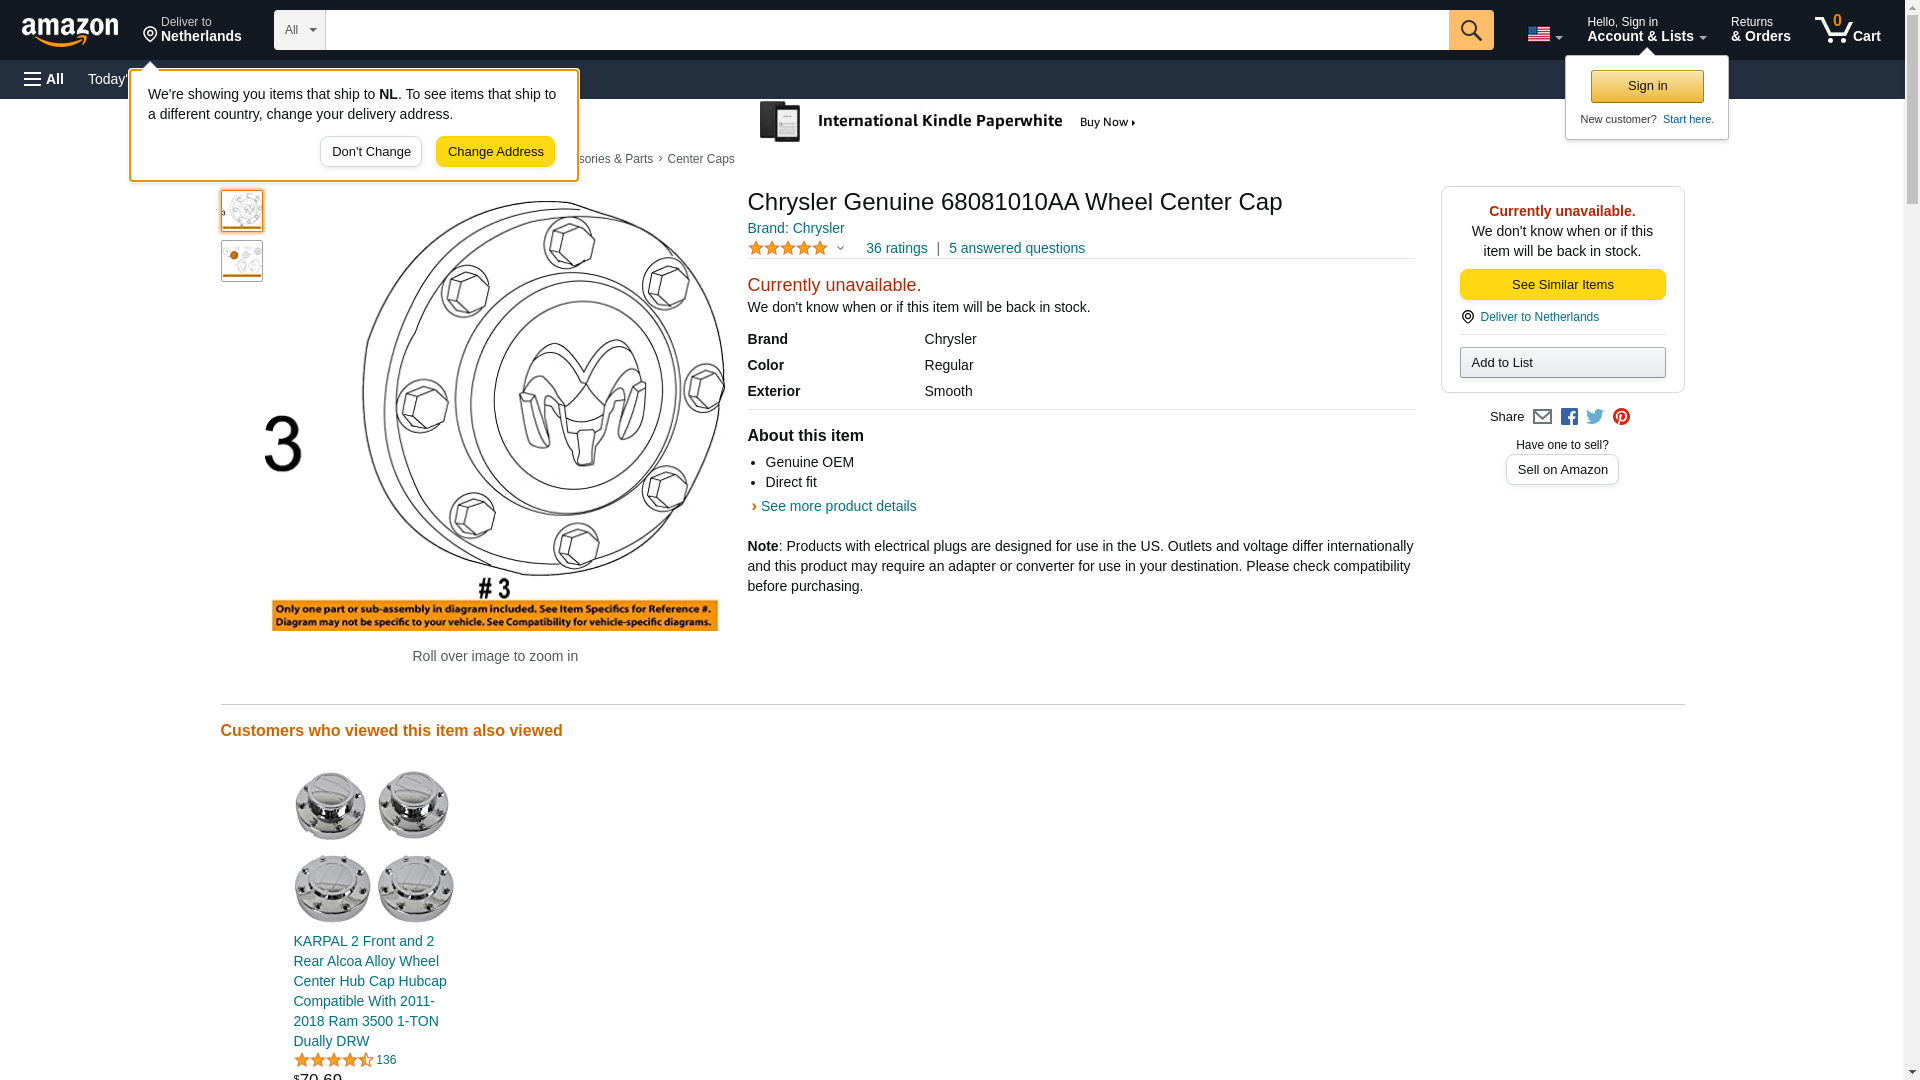This screenshot has width=1920, height=1080.
Task: Click the 5 answered questions link
Action: [x=1016, y=248]
